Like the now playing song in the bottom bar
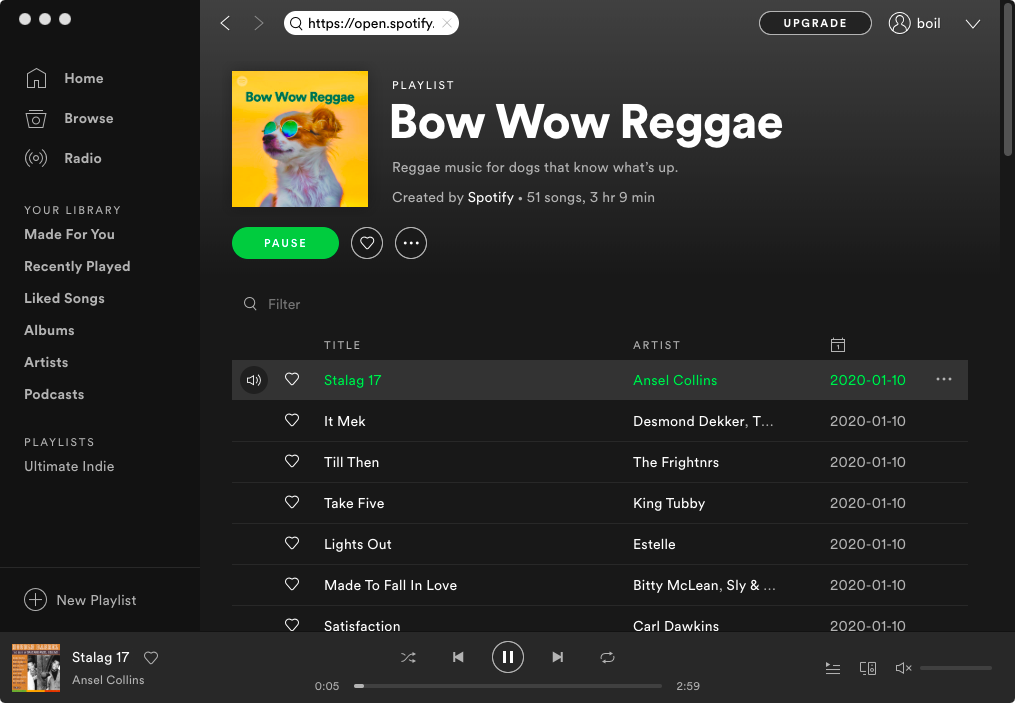Image resolution: width=1015 pixels, height=703 pixels. point(151,658)
